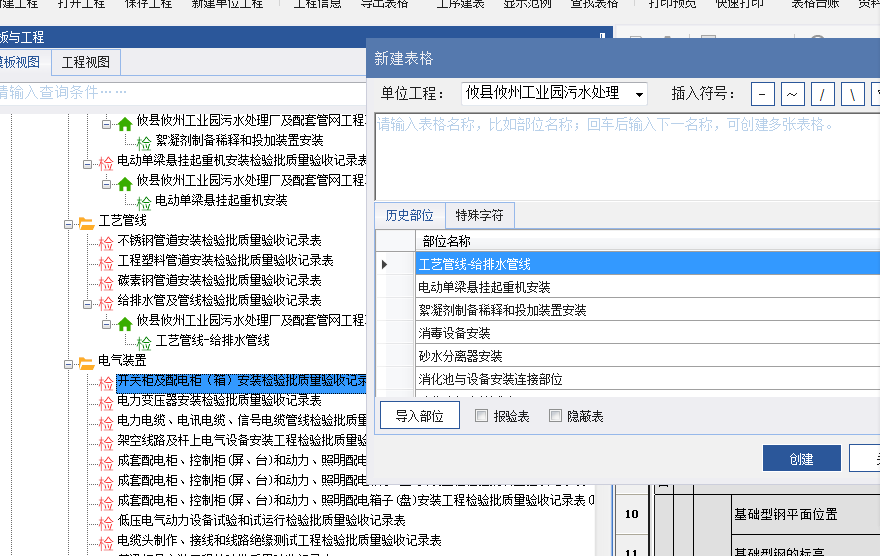
Task: Select 消毒设备安装 row in history list
Action: [x=455, y=333]
